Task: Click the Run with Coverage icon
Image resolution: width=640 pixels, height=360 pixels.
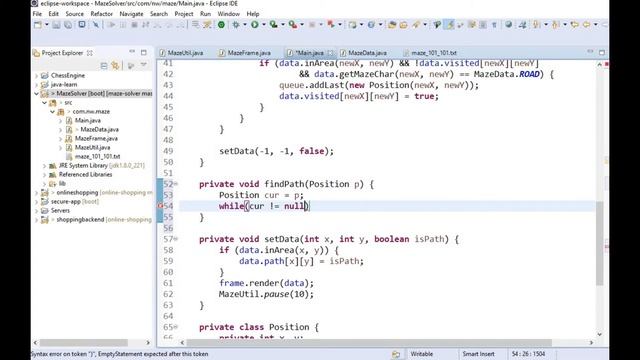Action: pyautogui.click(x=273, y=25)
